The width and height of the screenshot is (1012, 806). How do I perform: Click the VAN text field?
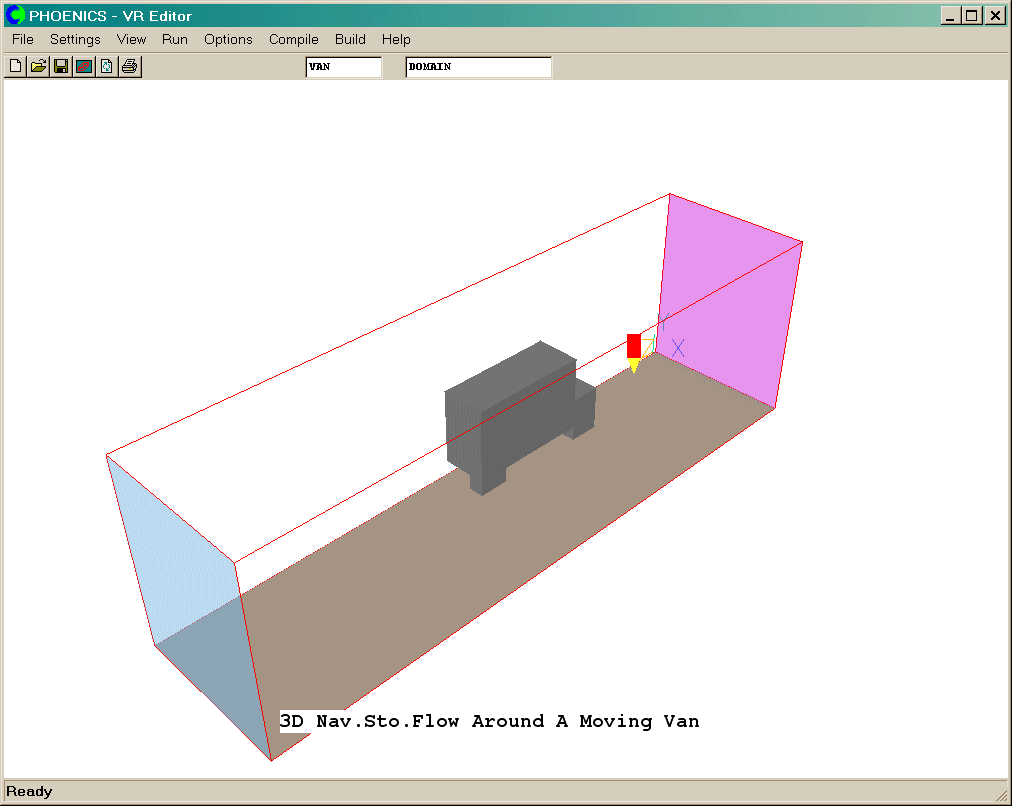pyautogui.click(x=343, y=67)
